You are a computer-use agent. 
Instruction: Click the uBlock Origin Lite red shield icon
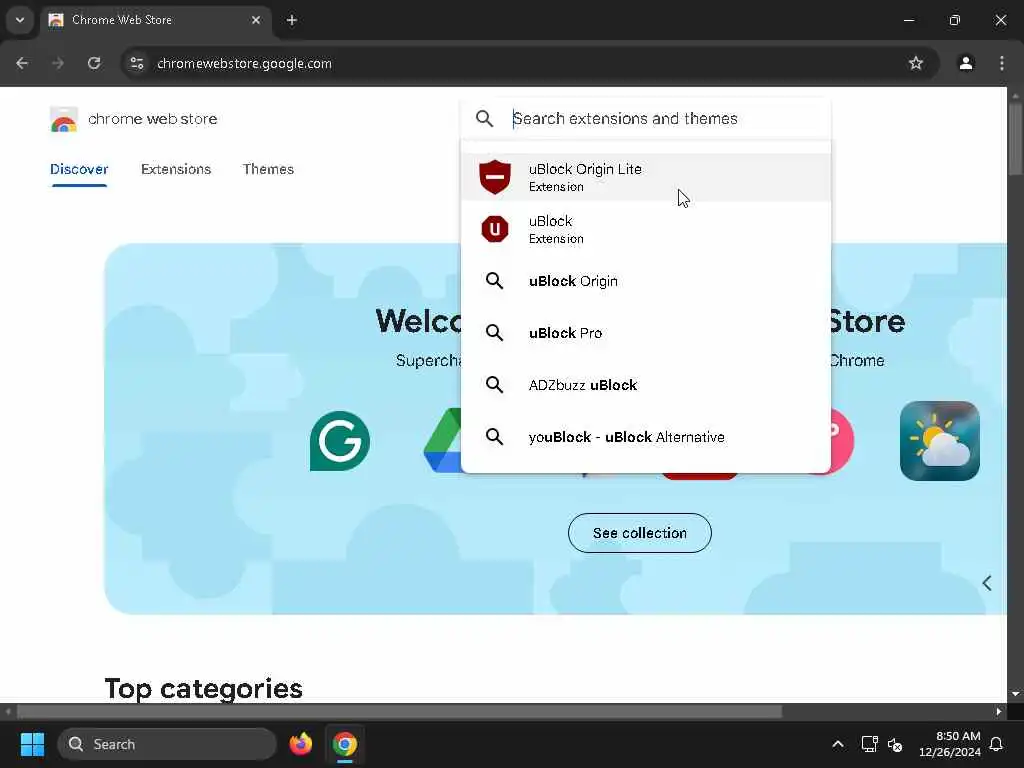(495, 177)
